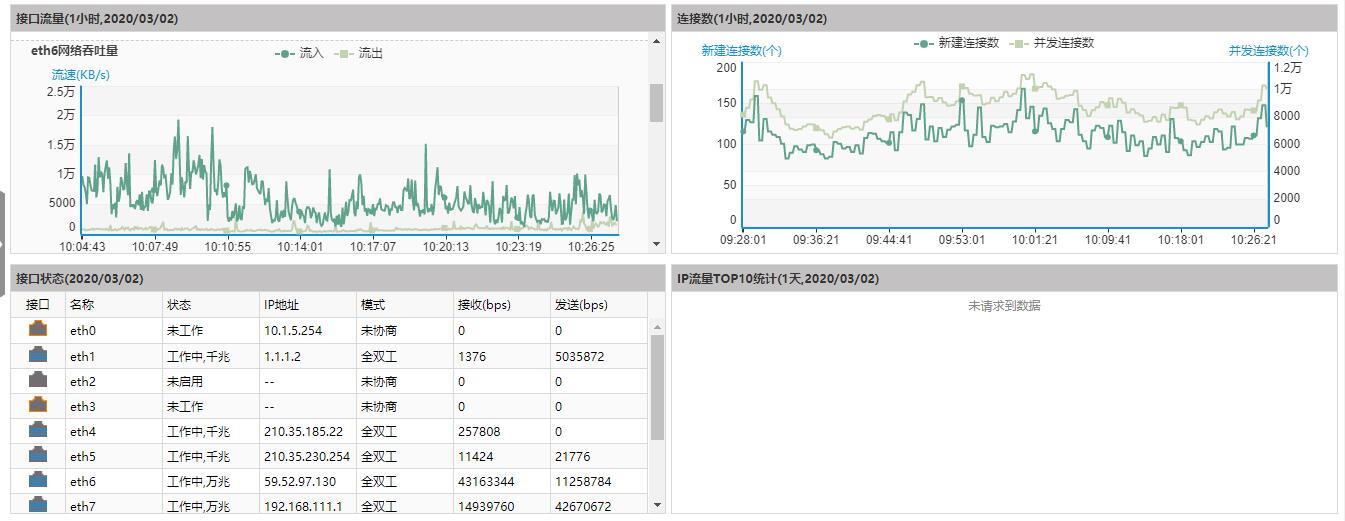Viewport: 1345px width, 521px height.
Task: Sort by the 模式 column header
Action: click(404, 305)
